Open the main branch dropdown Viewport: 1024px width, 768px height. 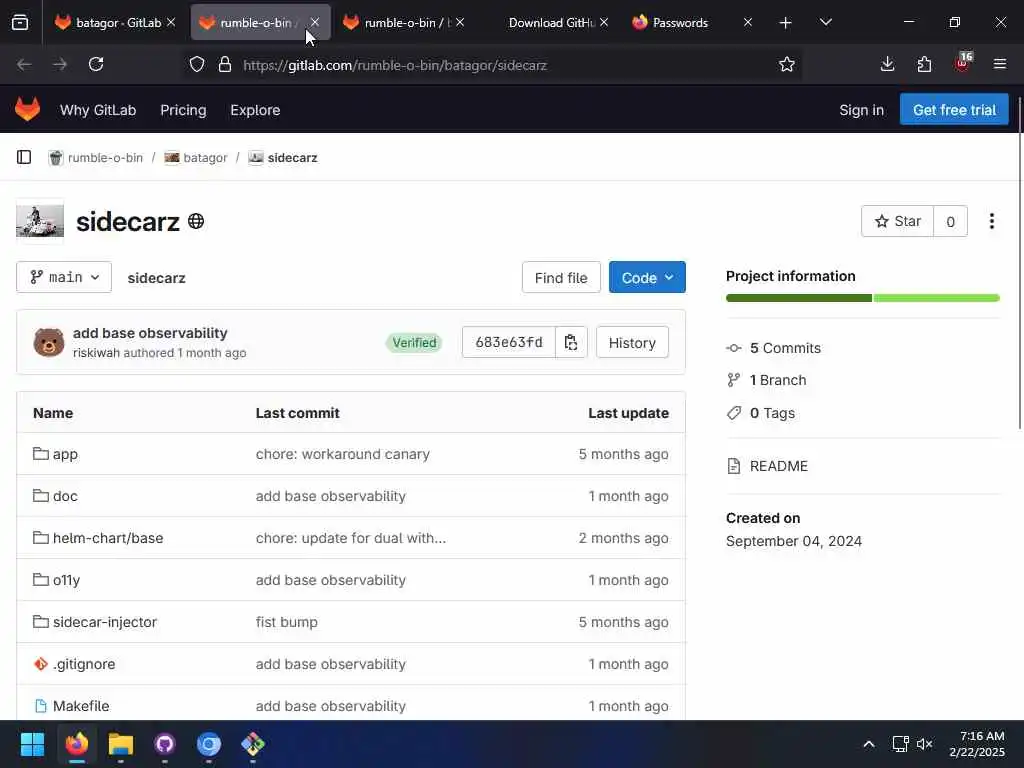tap(64, 278)
